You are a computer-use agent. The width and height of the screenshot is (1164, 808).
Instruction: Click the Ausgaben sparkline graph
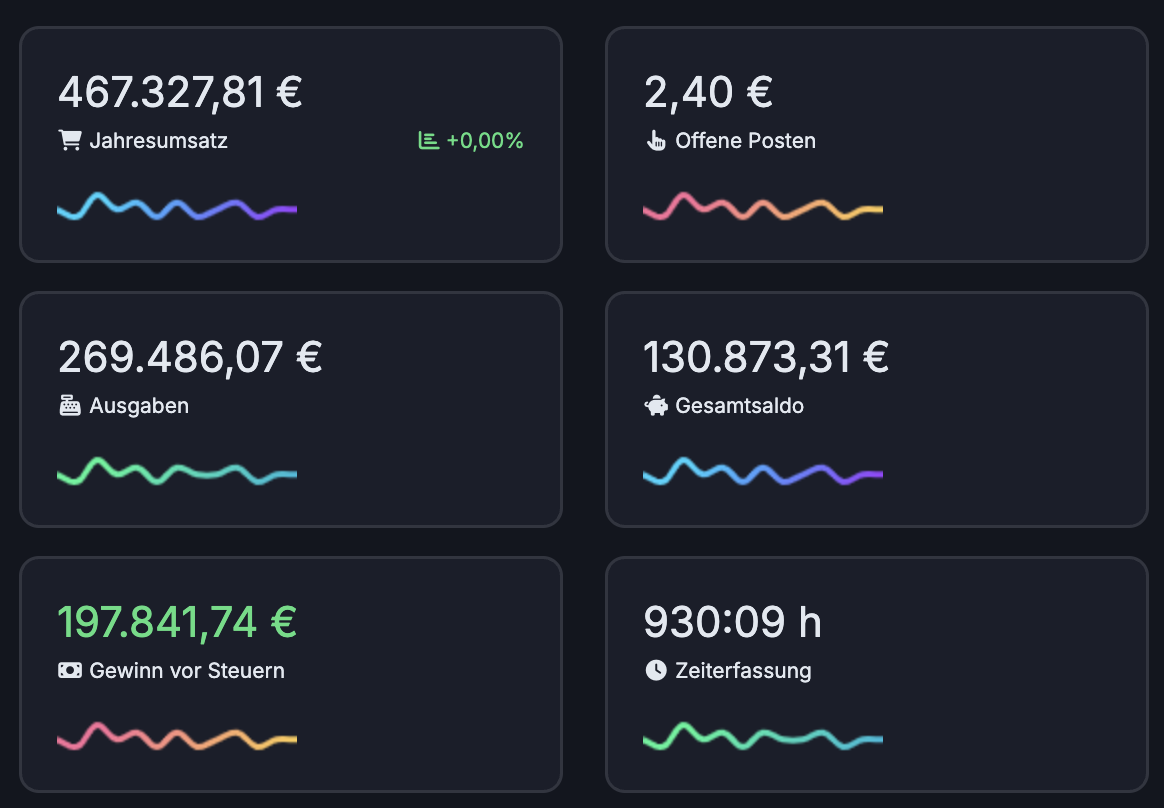[176, 473]
